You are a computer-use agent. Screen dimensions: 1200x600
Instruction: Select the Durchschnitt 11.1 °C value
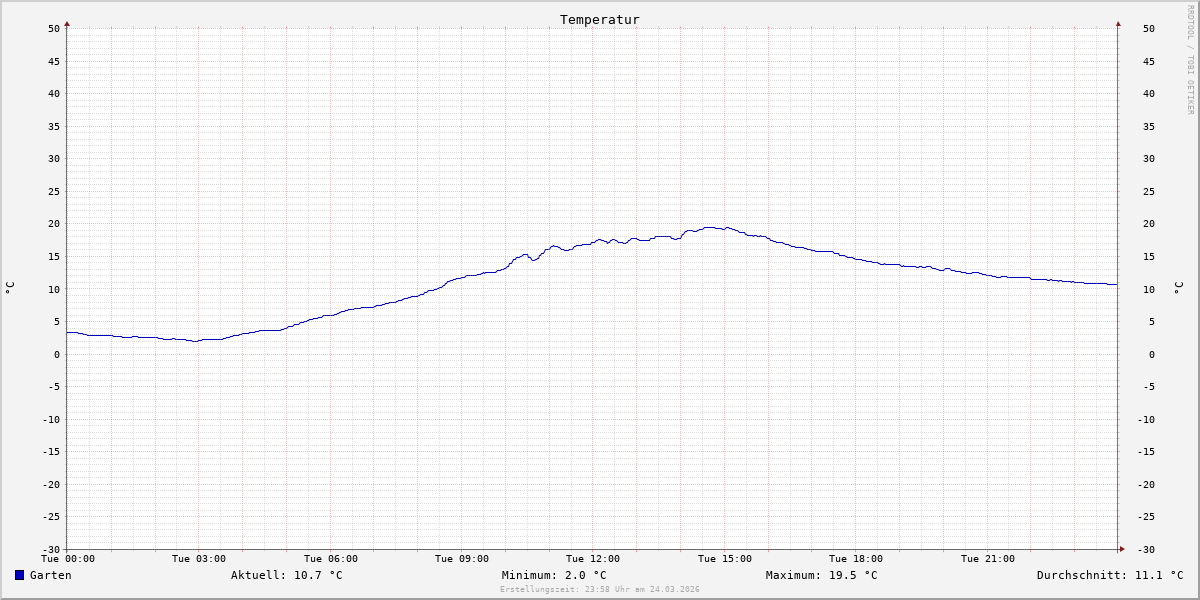(x=1110, y=575)
